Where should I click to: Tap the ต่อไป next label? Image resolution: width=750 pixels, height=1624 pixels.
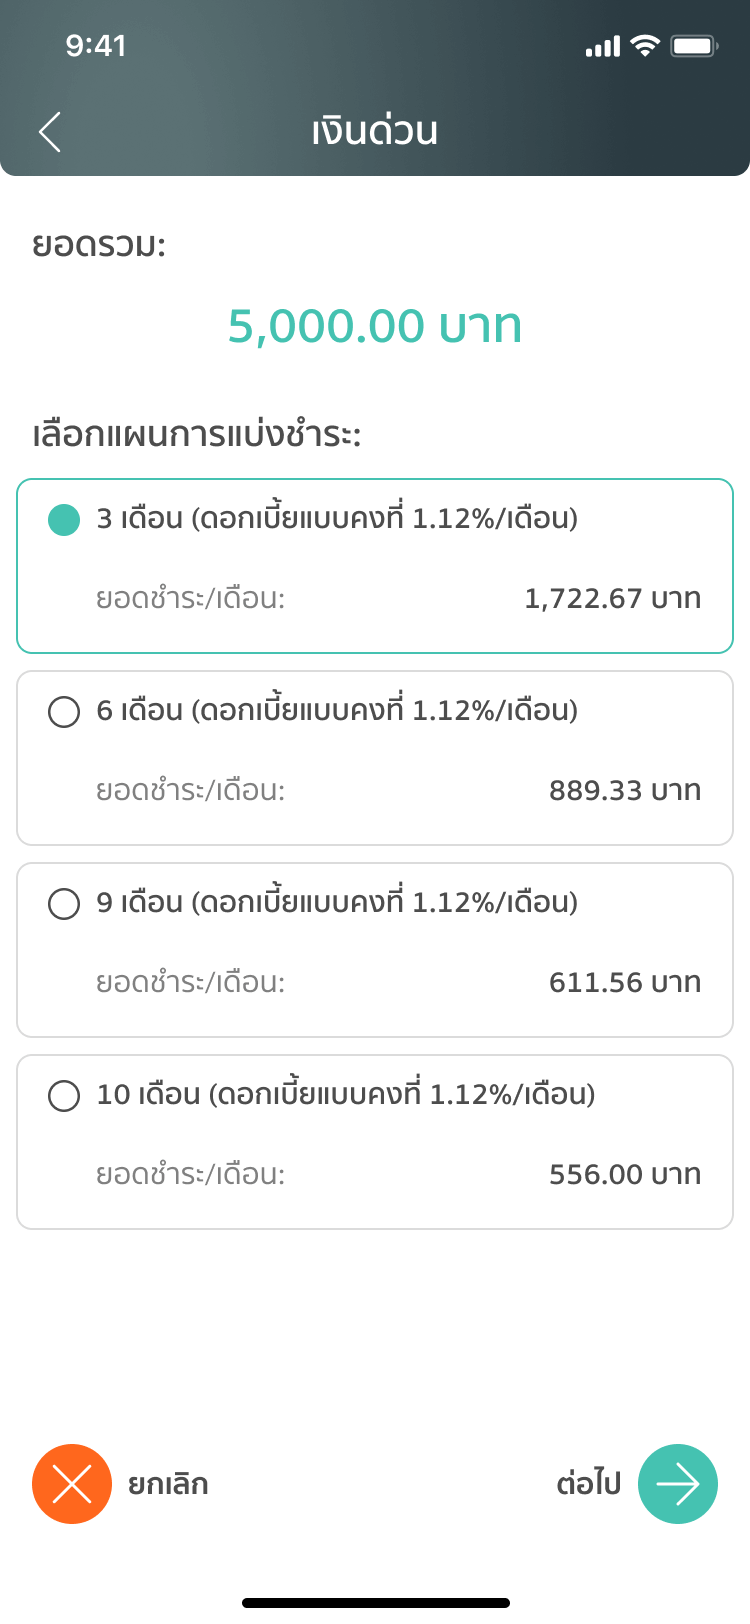(x=588, y=1484)
